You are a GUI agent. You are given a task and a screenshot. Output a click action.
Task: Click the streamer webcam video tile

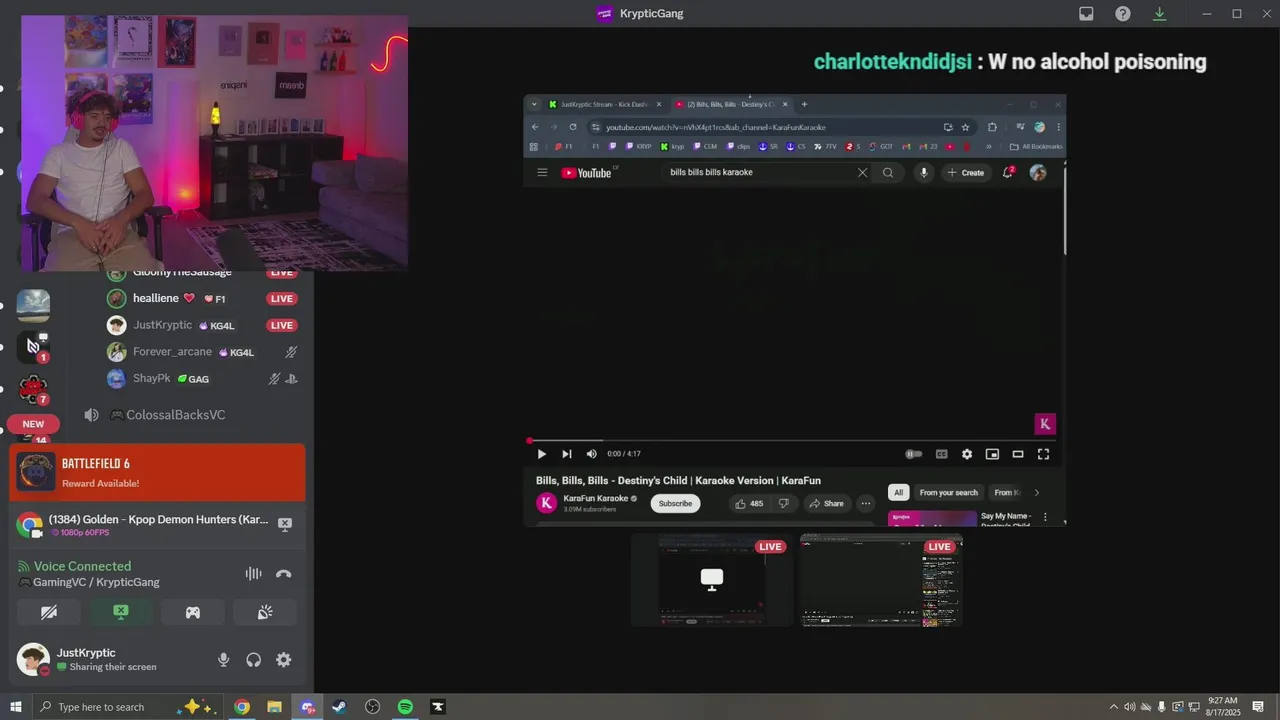coord(214,143)
